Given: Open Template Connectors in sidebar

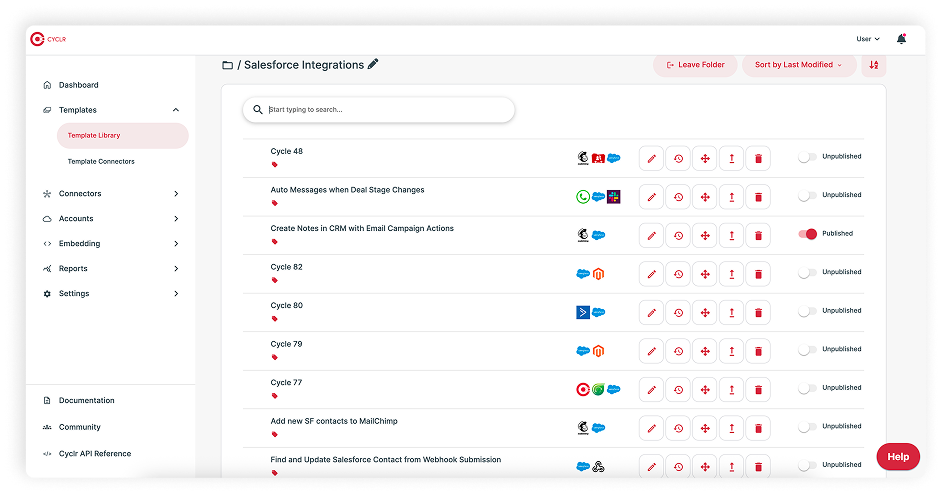Looking at the screenshot, I should pyautogui.click(x=101, y=162).
